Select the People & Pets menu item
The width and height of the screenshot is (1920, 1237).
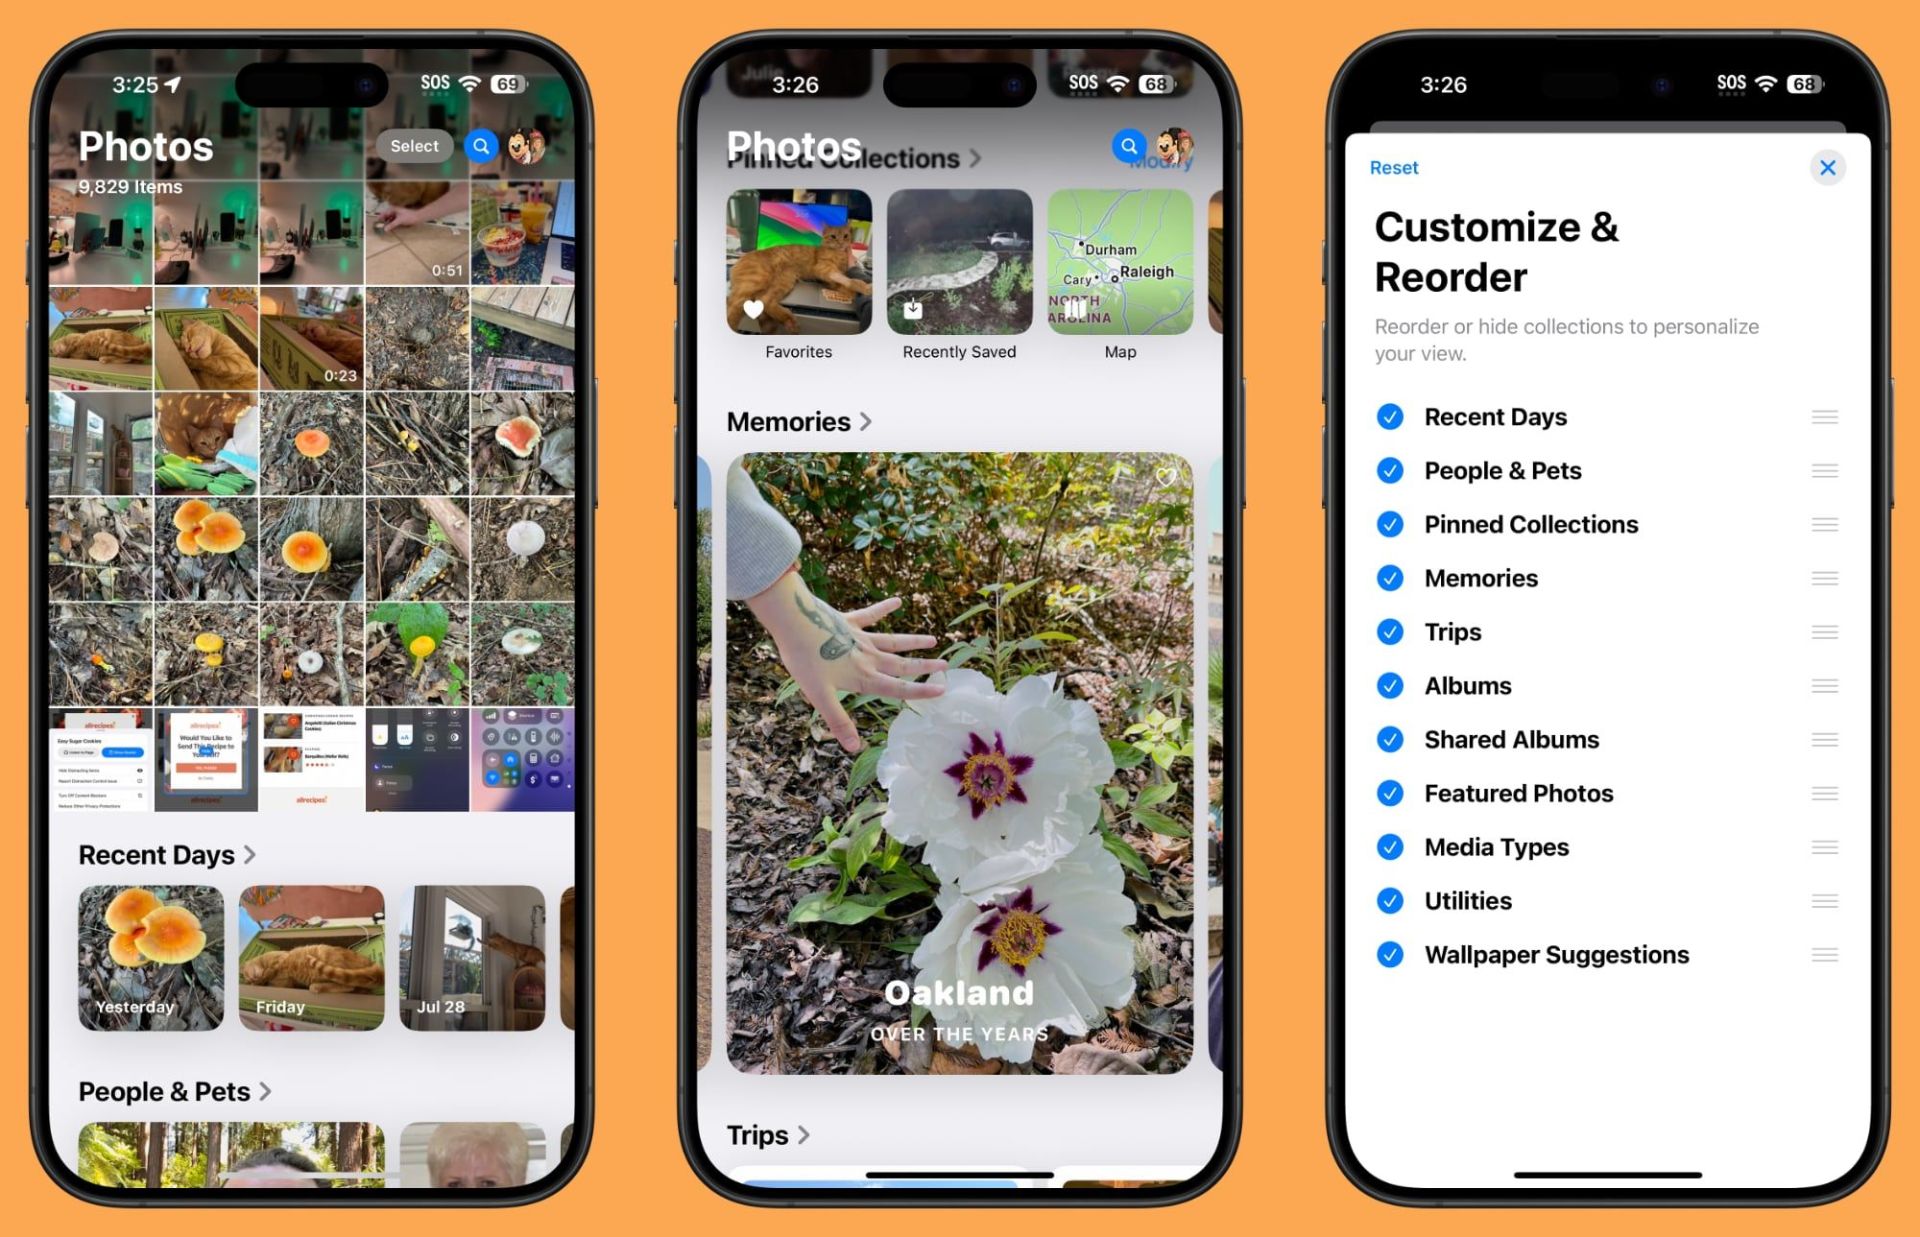(x=1502, y=469)
